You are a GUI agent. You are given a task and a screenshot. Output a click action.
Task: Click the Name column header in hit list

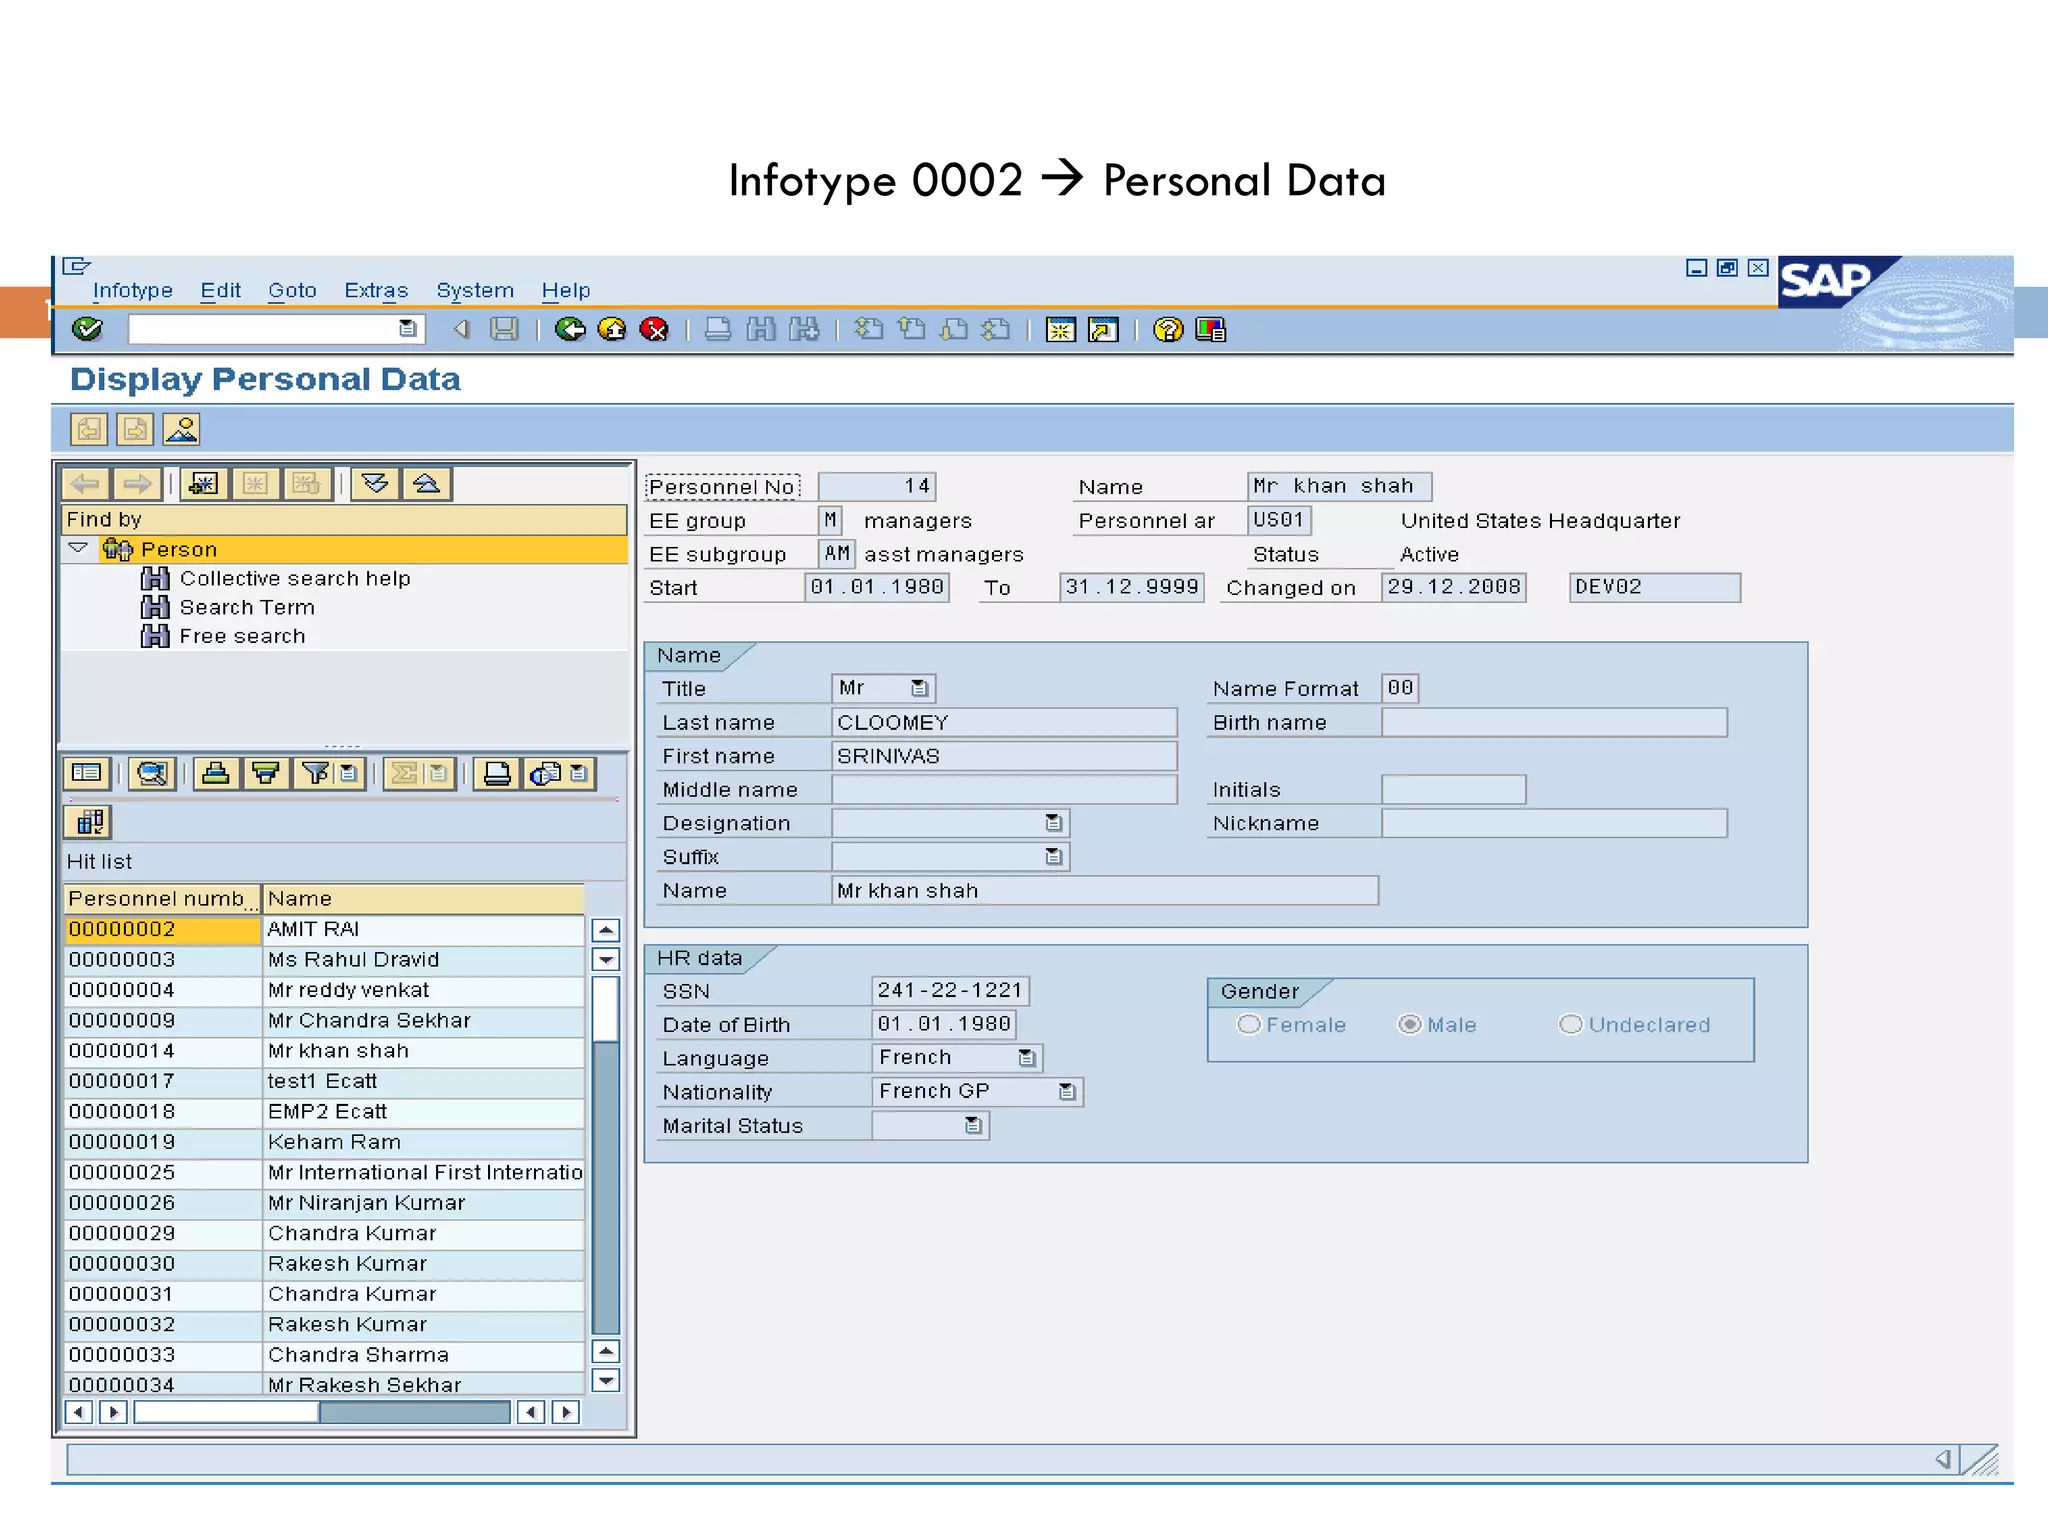click(x=423, y=898)
